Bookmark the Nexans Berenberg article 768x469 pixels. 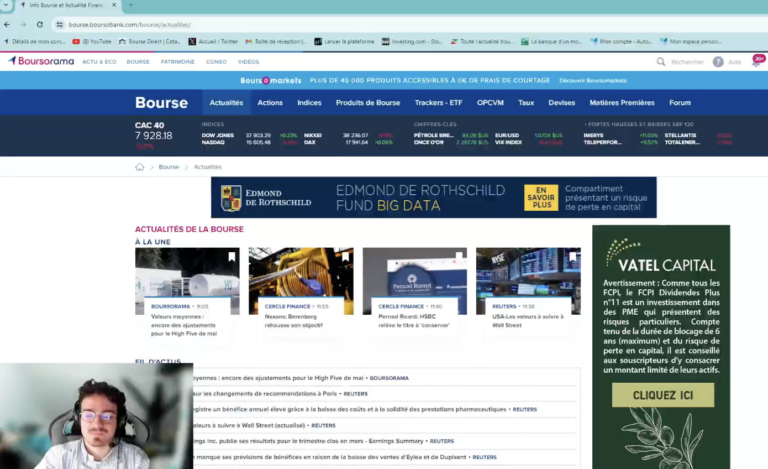(345, 257)
